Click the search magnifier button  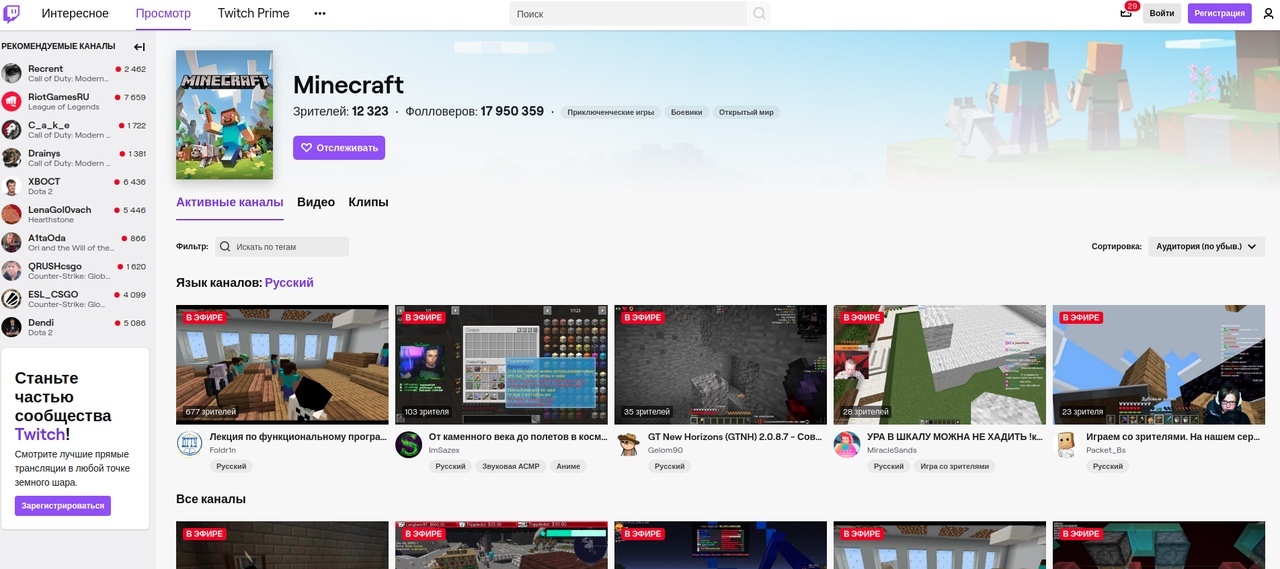(x=760, y=14)
